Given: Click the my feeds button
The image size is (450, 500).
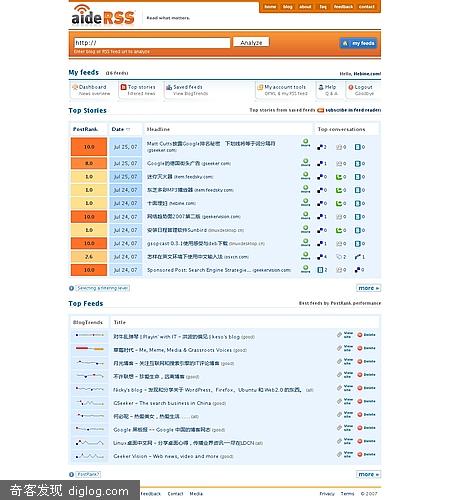Looking at the screenshot, I should click(x=358, y=43).
